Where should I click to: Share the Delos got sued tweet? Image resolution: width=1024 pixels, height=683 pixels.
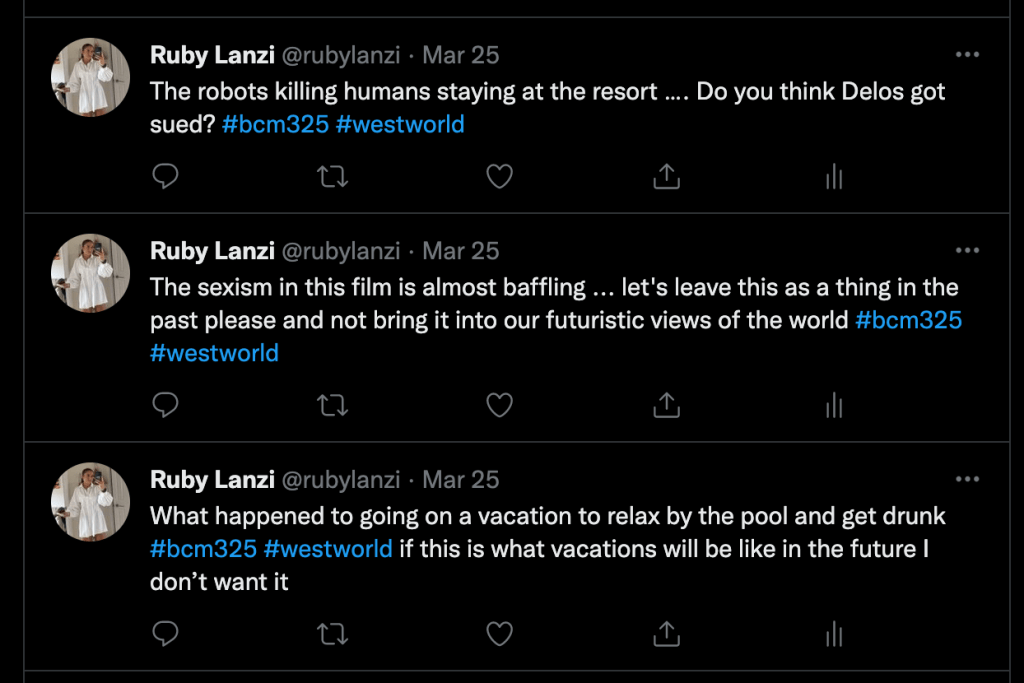[x=666, y=177]
